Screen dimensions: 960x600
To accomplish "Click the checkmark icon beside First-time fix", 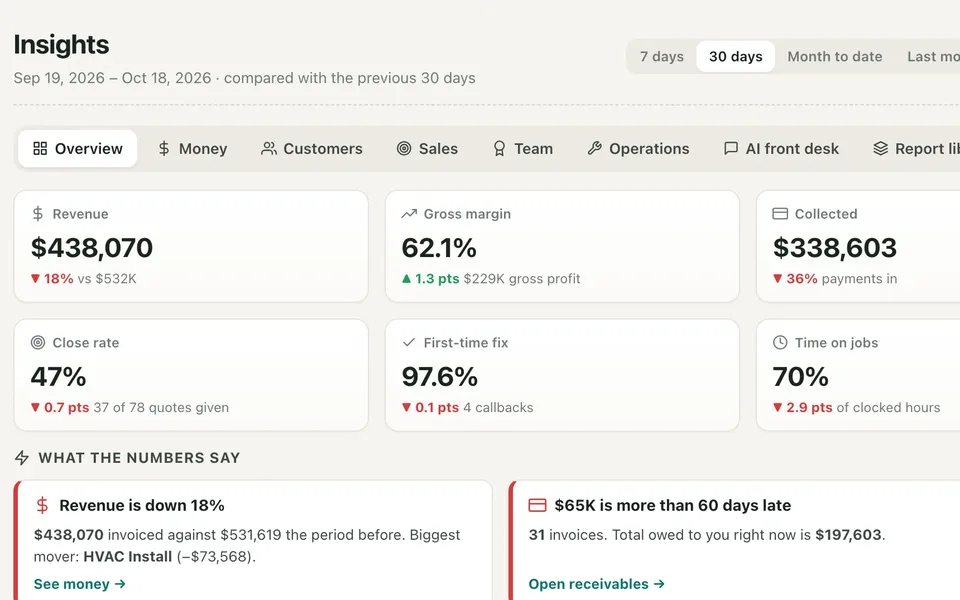I will pyautogui.click(x=409, y=342).
